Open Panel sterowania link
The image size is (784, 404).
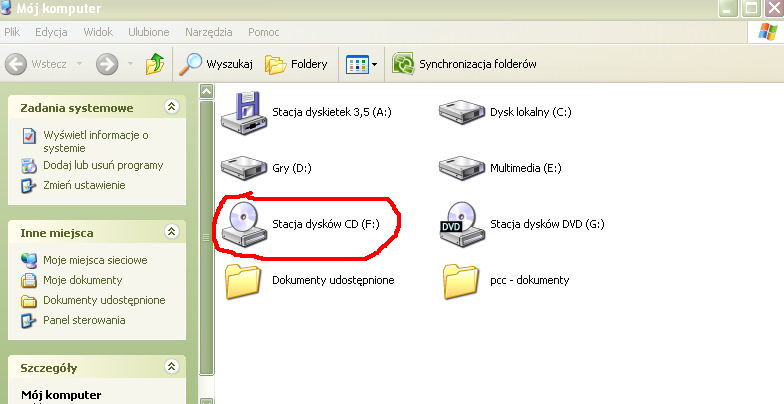pyautogui.click(x=84, y=320)
